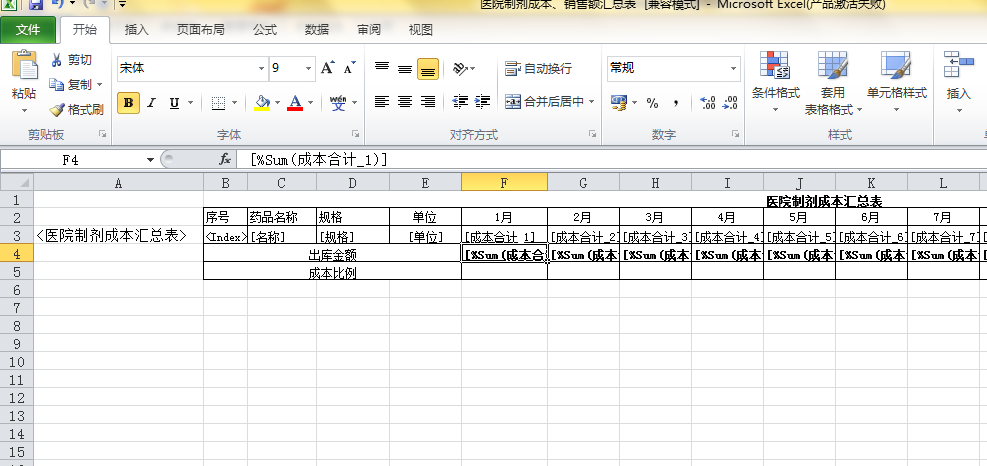987x466 pixels.
Task: Toggle bottom vertical alignment
Action: coord(428,69)
